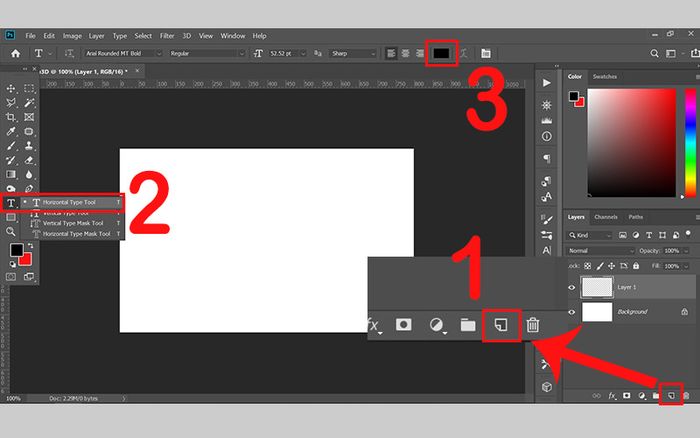
Task: Toggle lock all for layer
Action: click(x=636, y=266)
